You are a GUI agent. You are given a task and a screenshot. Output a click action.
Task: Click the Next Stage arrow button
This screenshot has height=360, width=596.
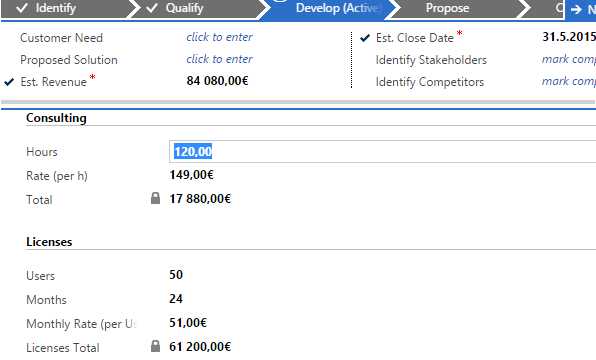[x=581, y=9]
